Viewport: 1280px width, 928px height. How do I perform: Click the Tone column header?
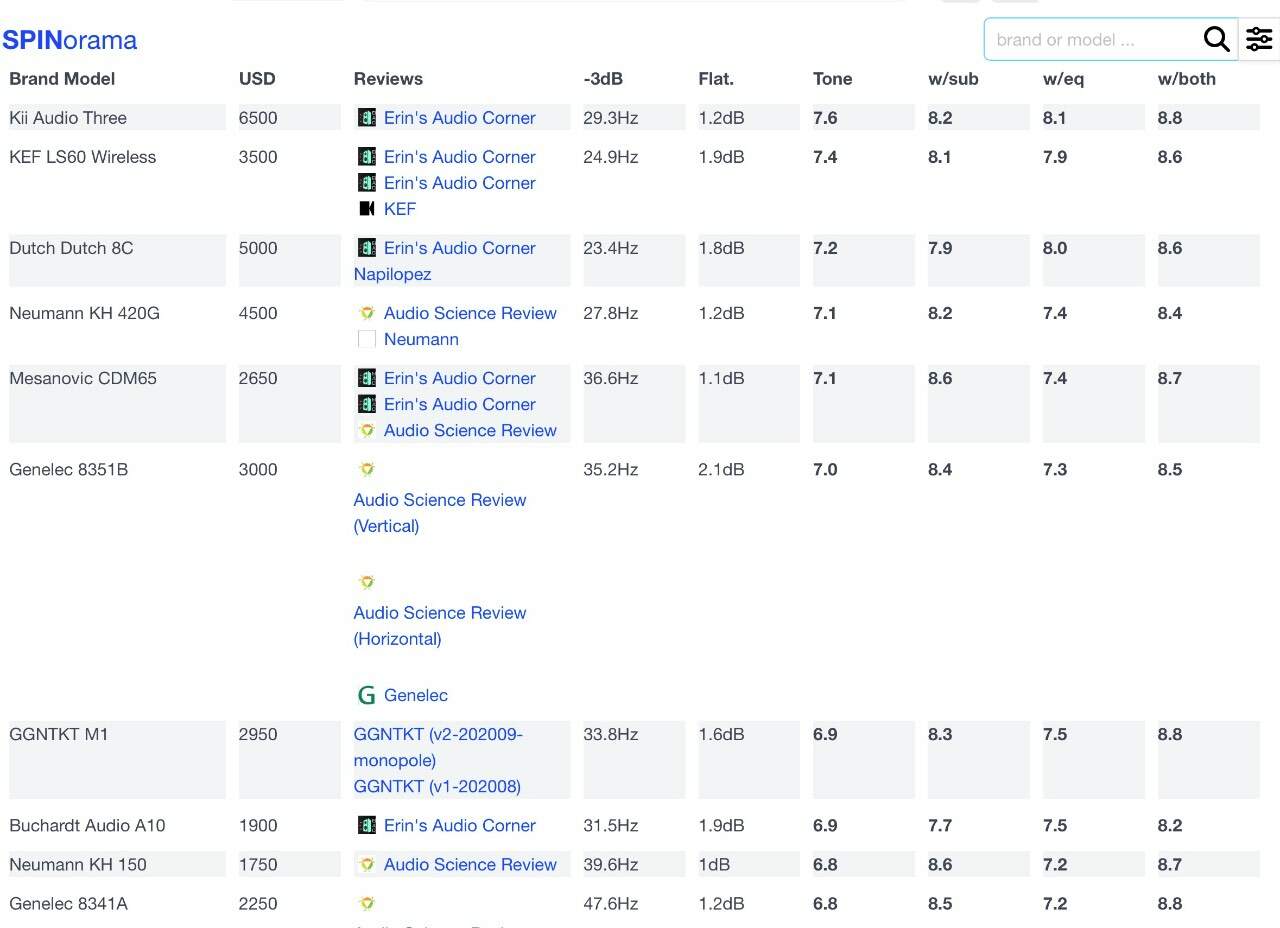point(832,79)
